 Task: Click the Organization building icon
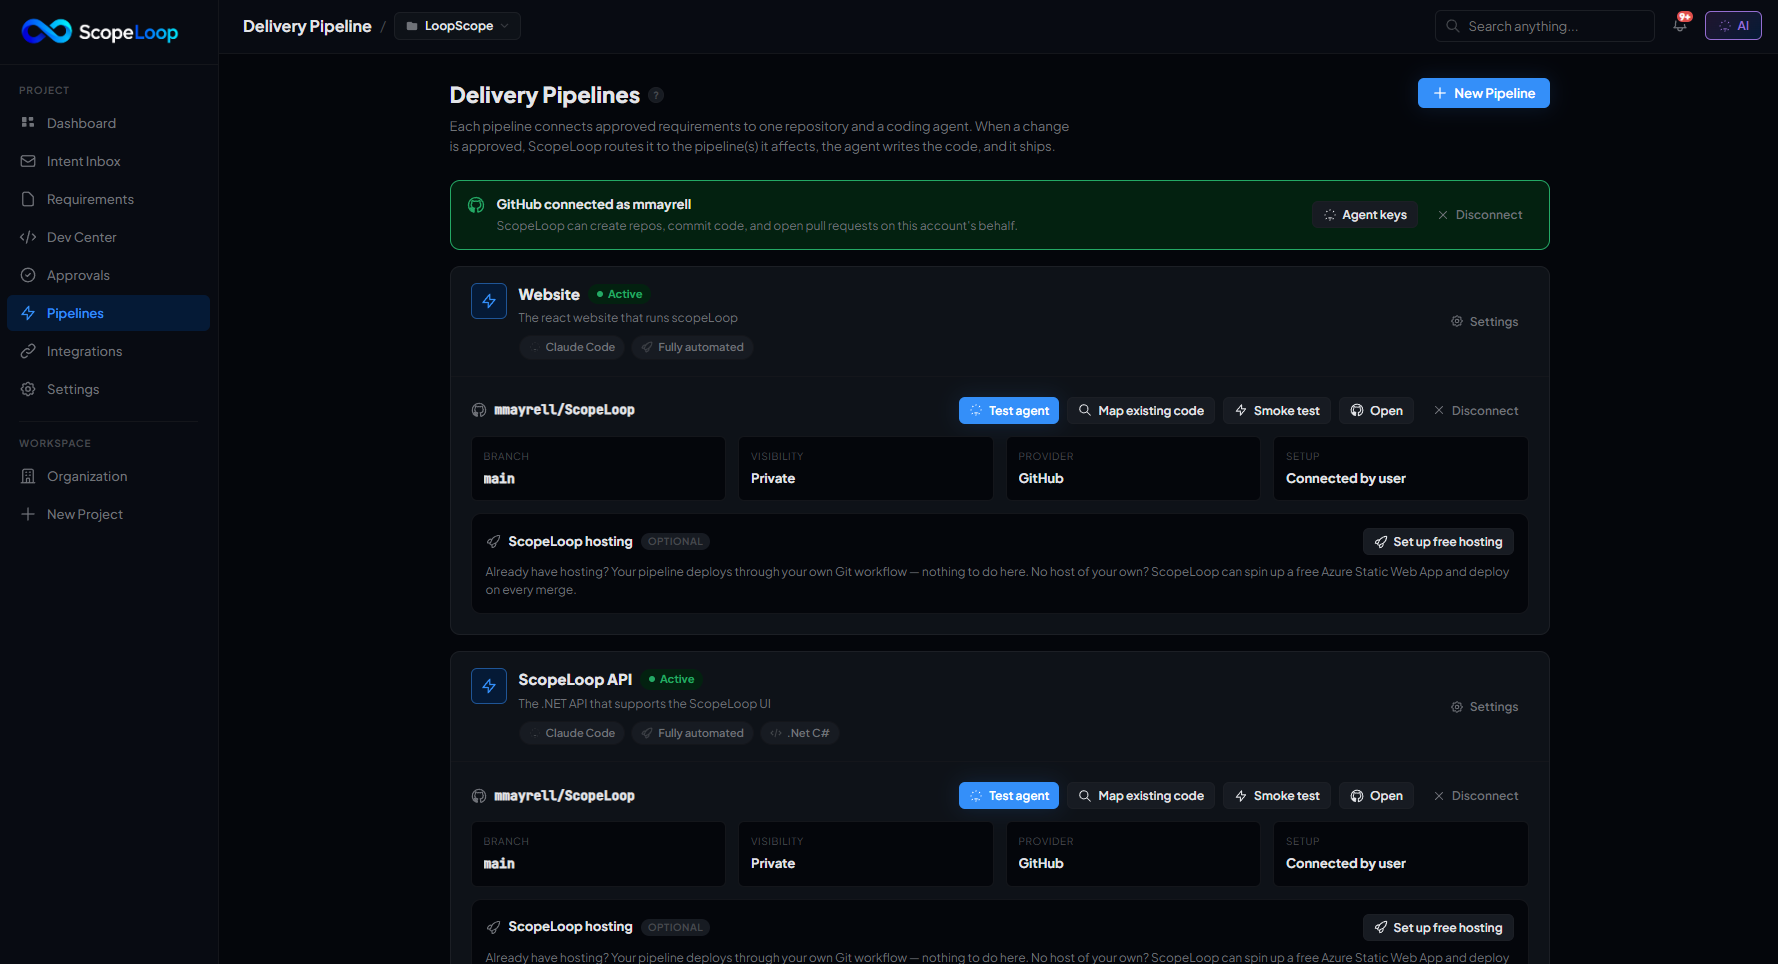(x=28, y=476)
